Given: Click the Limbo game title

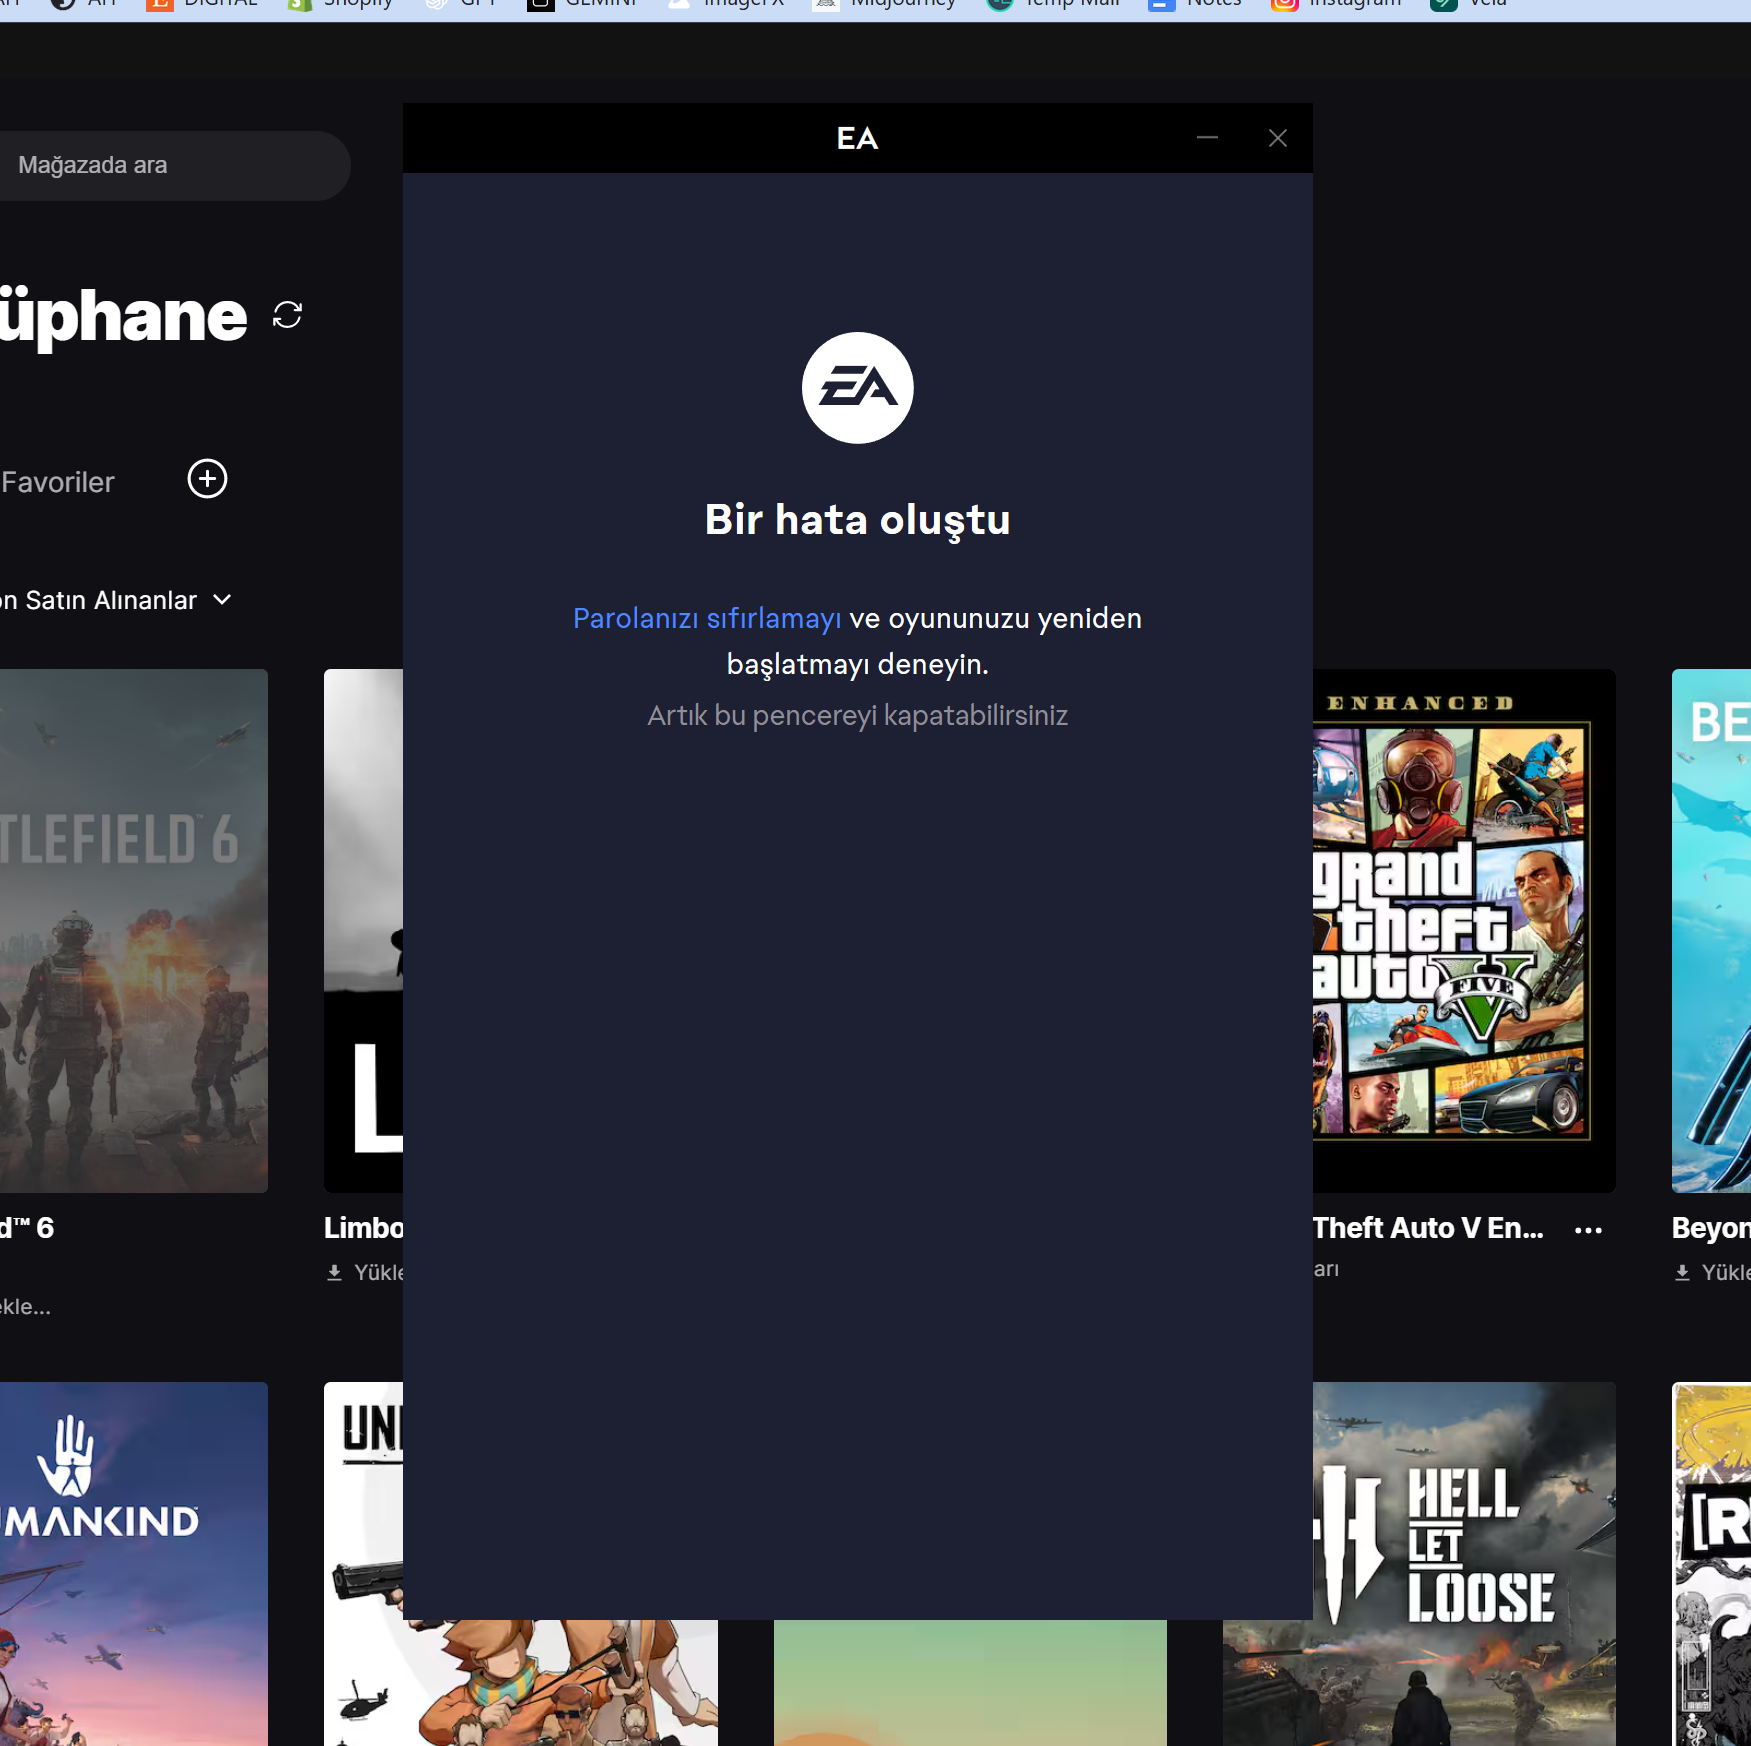Looking at the screenshot, I should pyautogui.click(x=363, y=1228).
